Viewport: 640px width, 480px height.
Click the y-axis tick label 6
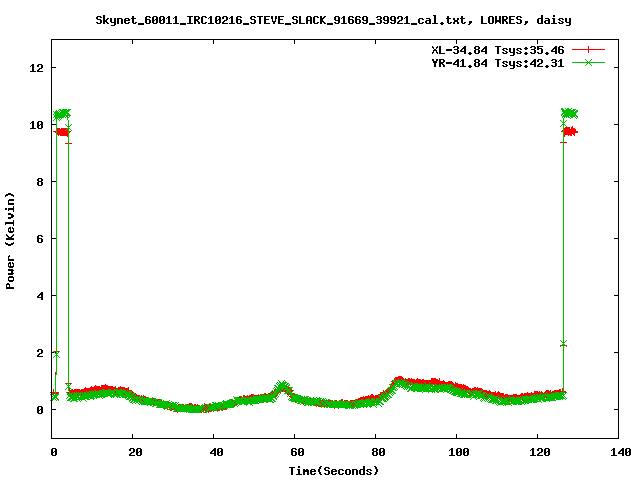coord(40,239)
